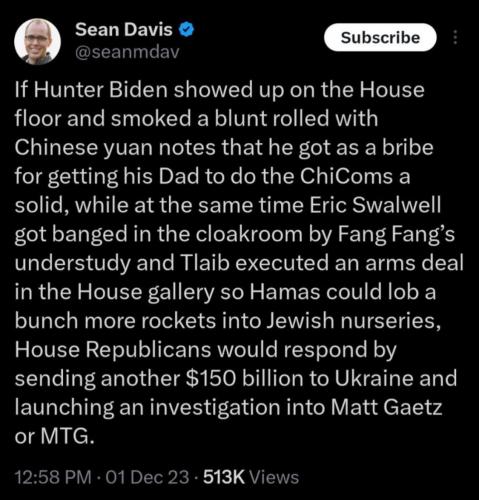Click the name "Tlaib" in the tweet
The height and width of the screenshot is (500, 479).
206,263
